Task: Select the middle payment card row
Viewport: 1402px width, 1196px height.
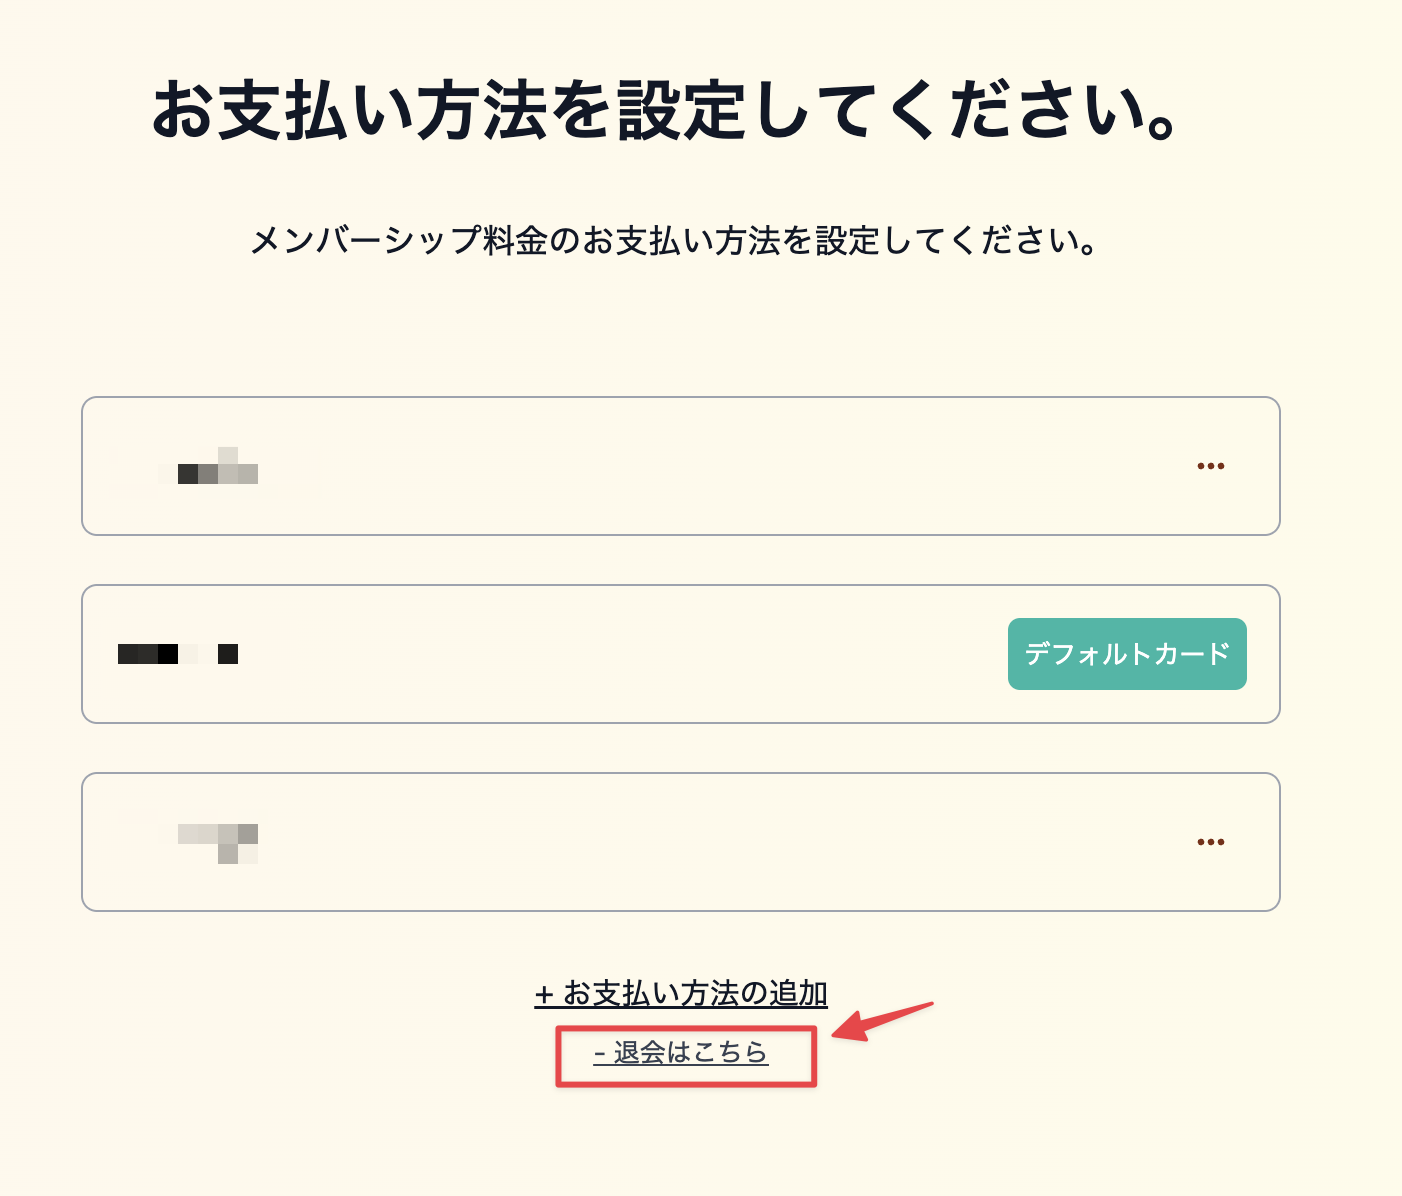Action: [681, 654]
